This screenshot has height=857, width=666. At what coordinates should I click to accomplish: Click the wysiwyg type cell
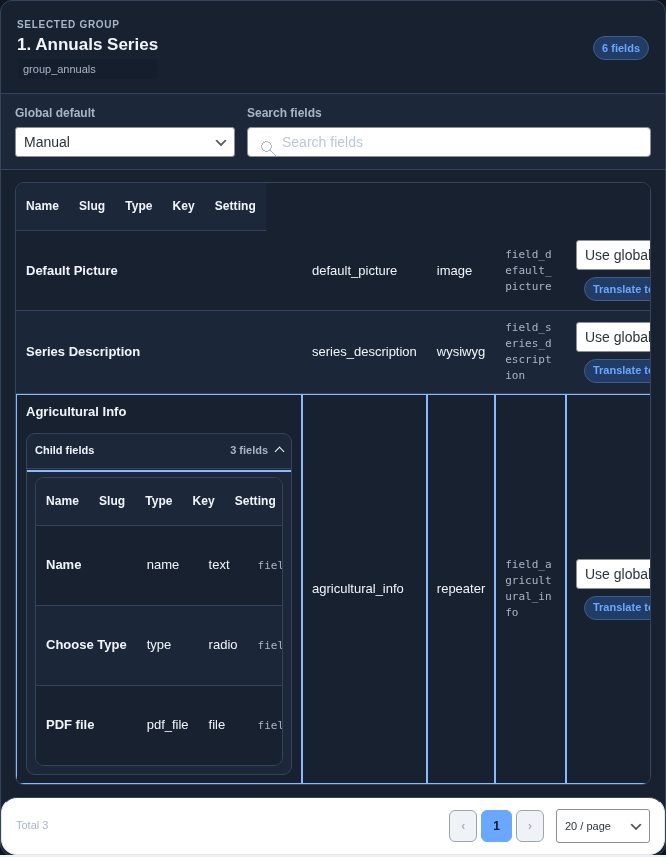(461, 352)
